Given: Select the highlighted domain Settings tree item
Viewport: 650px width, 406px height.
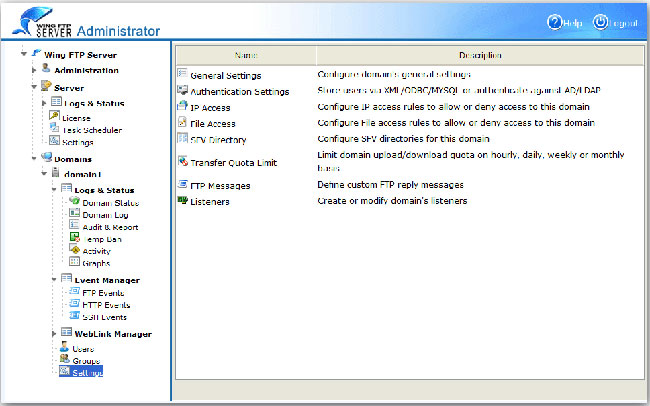Looking at the screenshot, I should tap(81, 371).
